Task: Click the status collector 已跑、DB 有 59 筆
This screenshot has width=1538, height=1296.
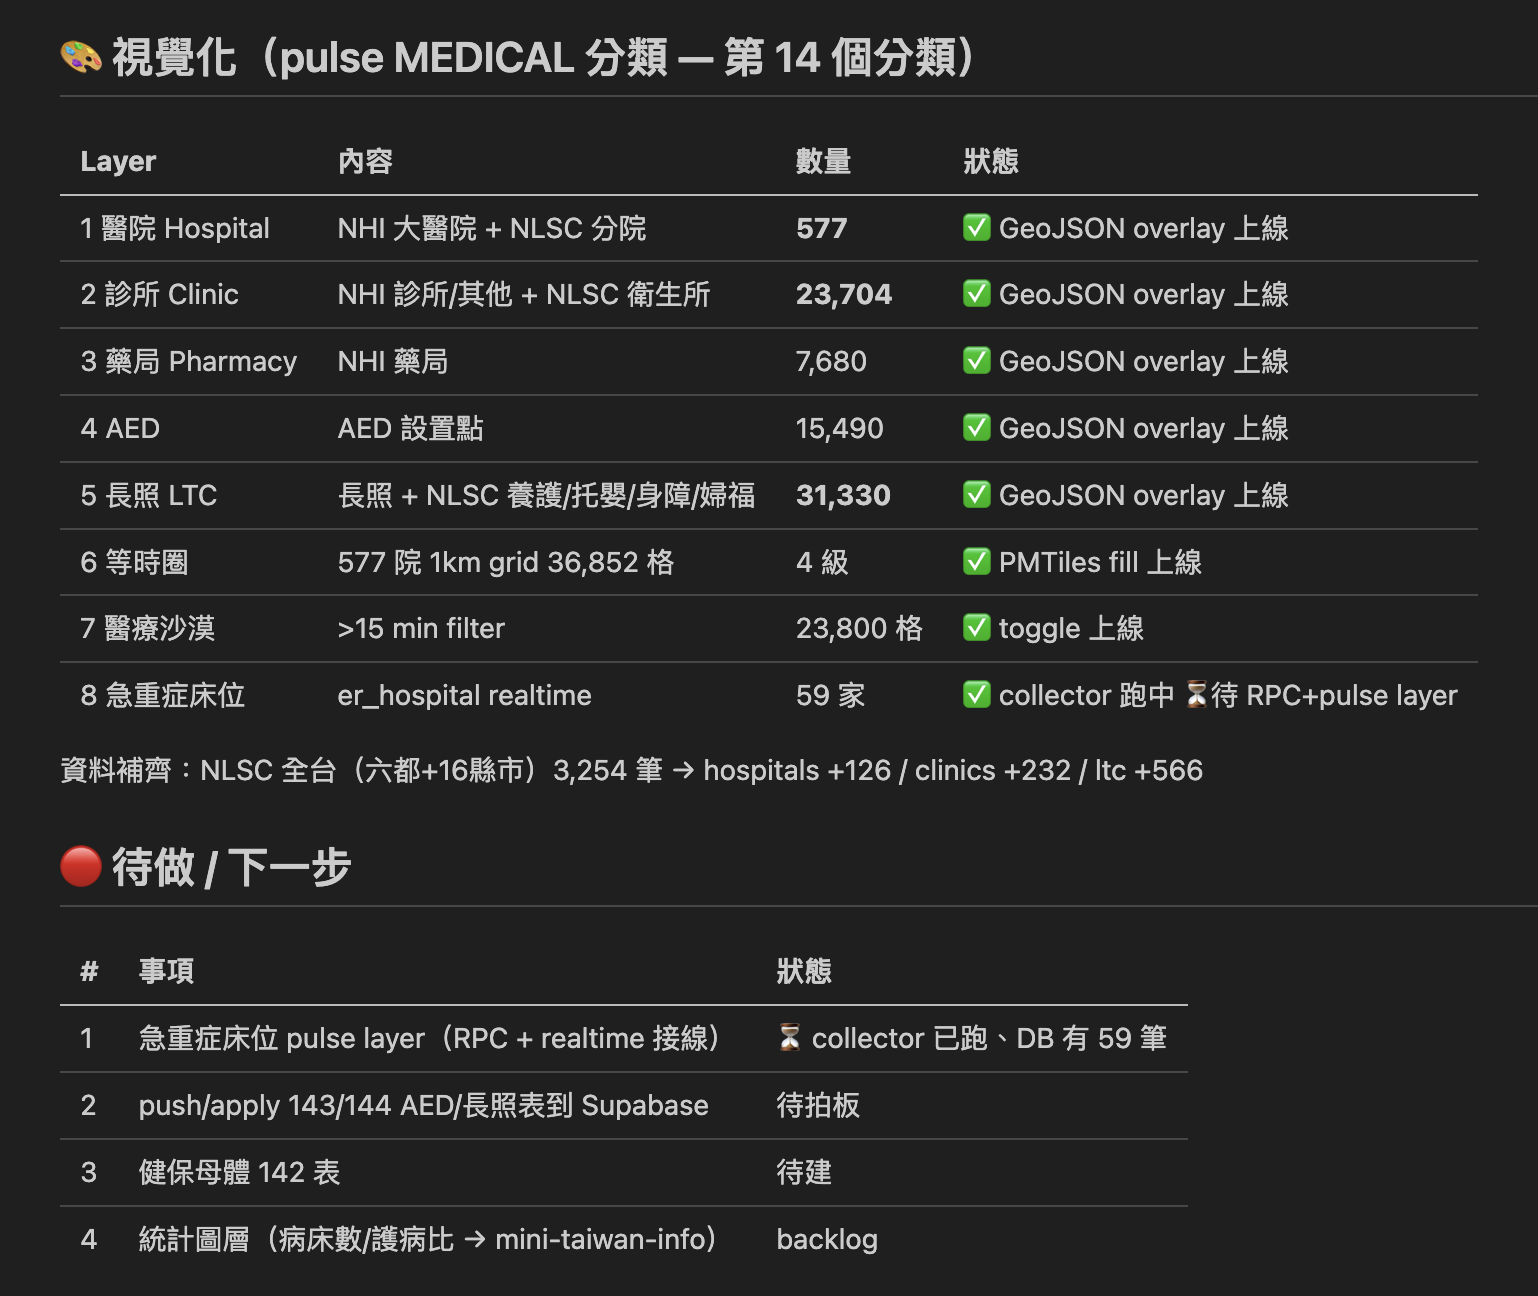Action: coord(989,1038)
